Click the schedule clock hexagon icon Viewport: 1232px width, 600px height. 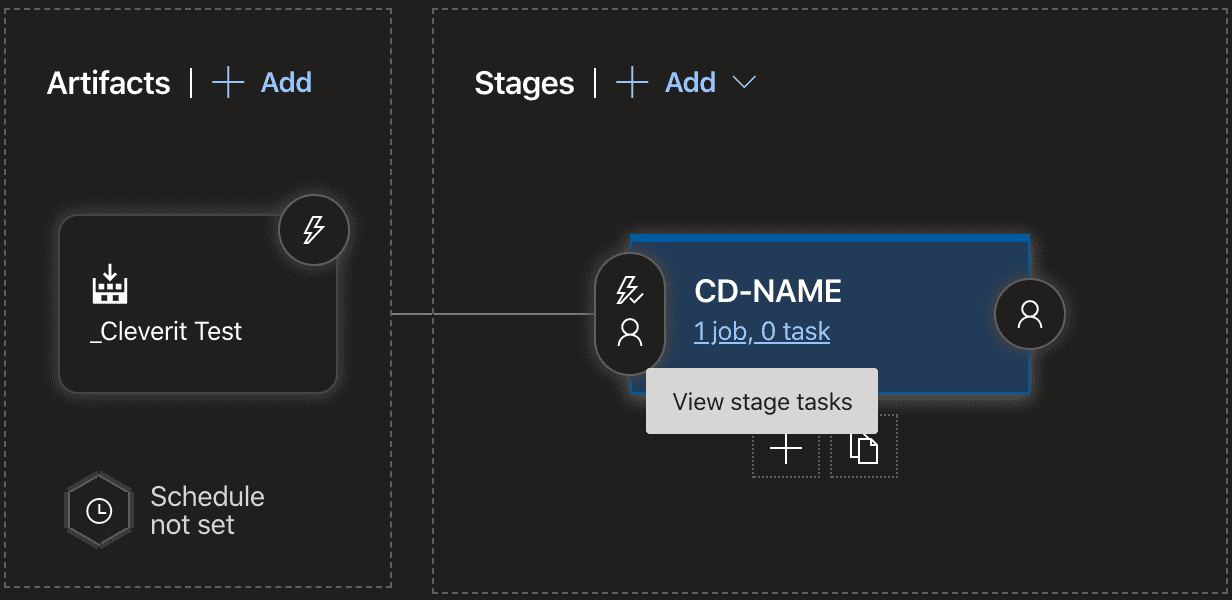click(99, 510)
